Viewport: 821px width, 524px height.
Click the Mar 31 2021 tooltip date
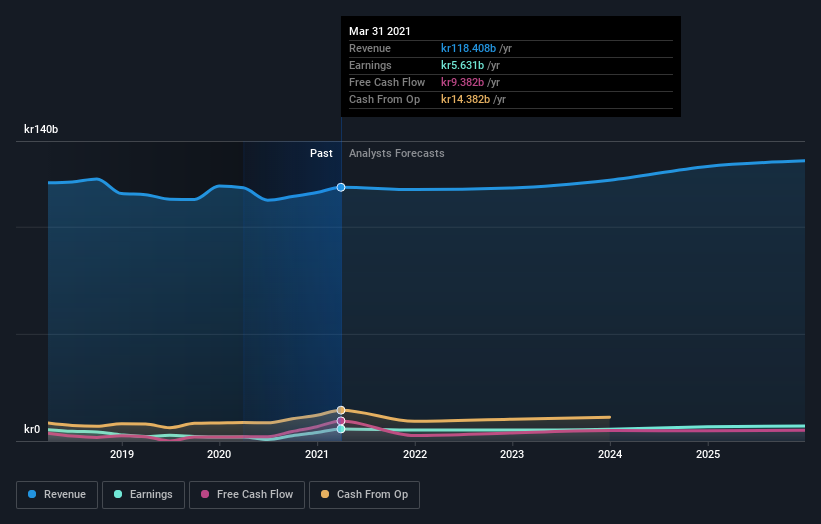point(380,31)
